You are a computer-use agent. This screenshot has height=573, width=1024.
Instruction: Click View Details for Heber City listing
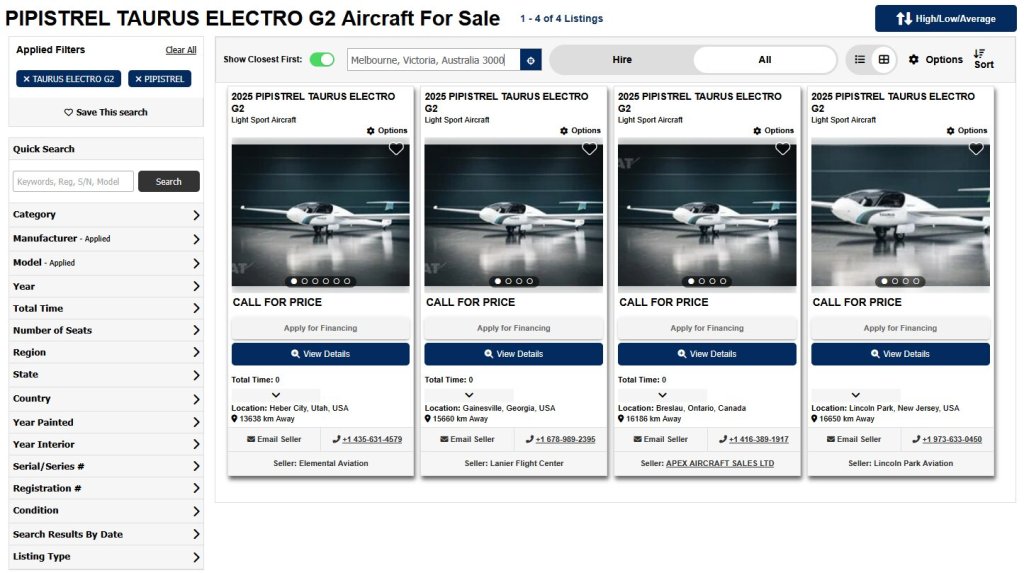tap(320, 354)
